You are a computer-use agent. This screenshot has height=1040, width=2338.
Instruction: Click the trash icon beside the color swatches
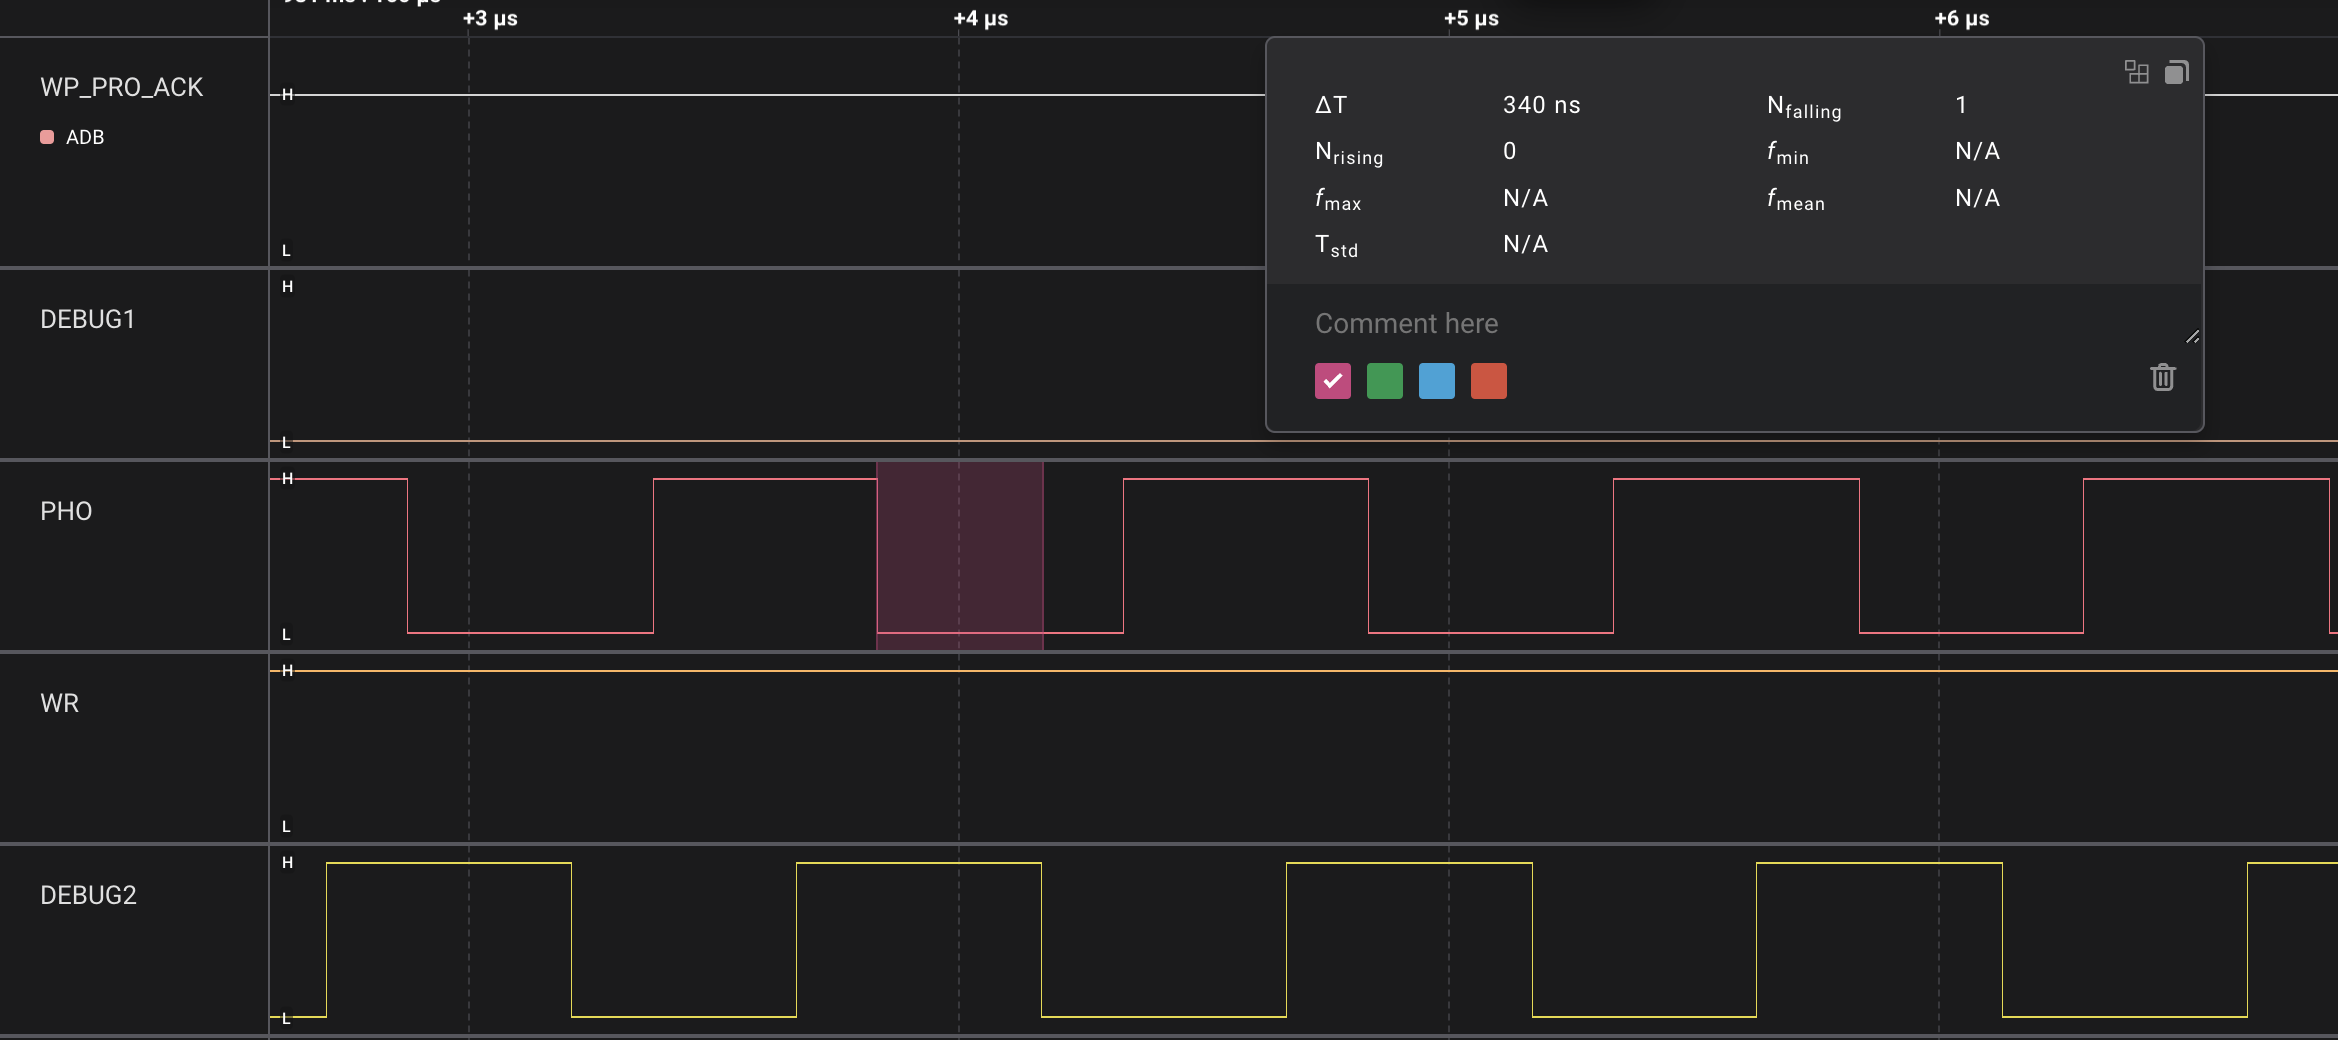click(x=2163, y=377)
